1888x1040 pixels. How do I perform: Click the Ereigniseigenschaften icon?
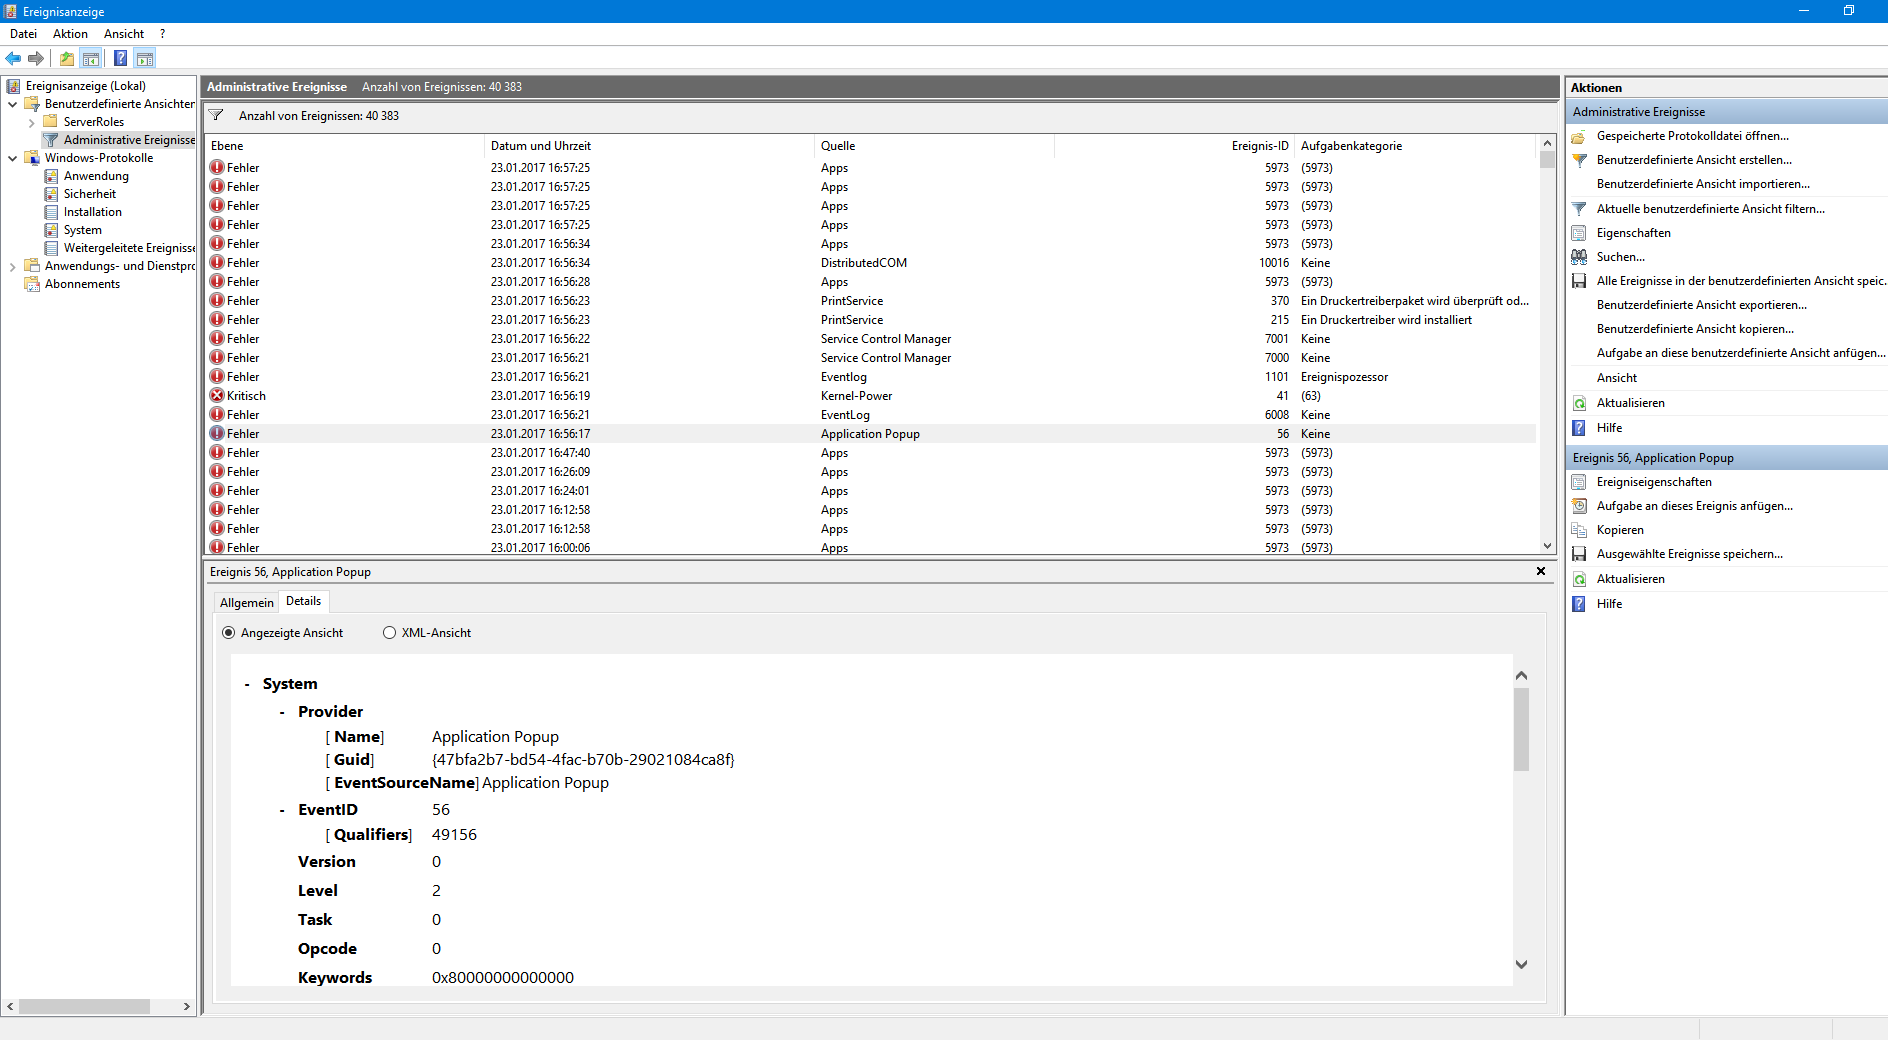pyautogui.click(x=1579, y=482)
